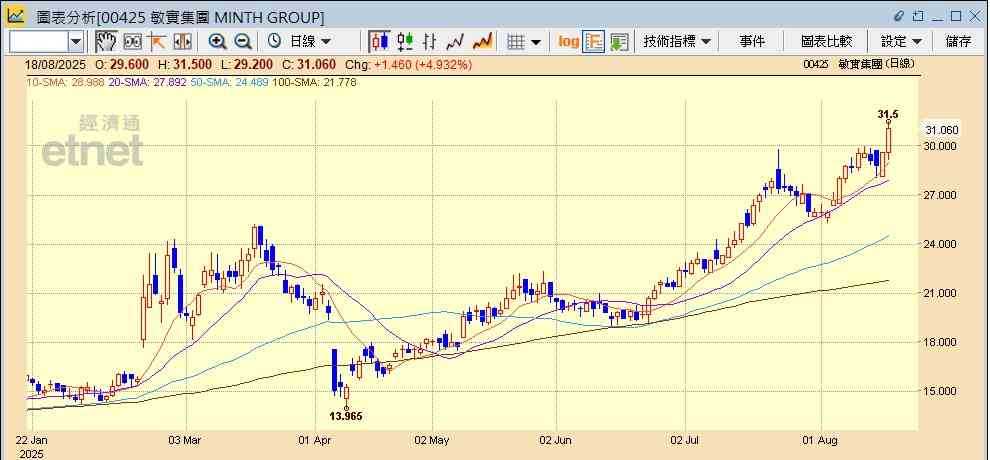The width and height of the screenshot is (990, 460).
Task: Open the 日線 period dropdown
Action: 309,42
